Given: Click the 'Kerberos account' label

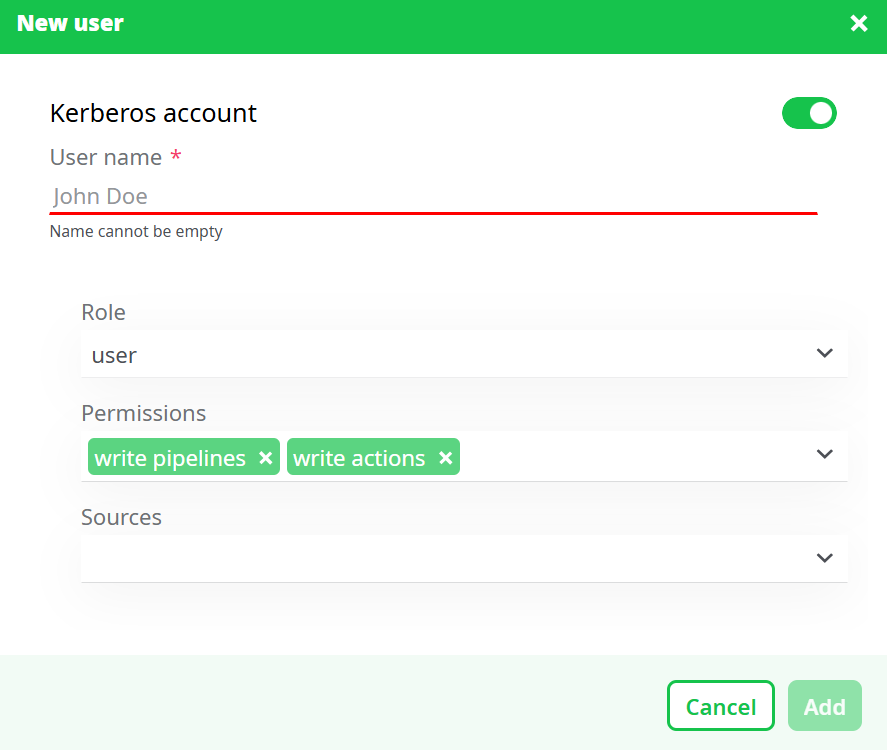Looking at the screenshot, I should point(153,113).
